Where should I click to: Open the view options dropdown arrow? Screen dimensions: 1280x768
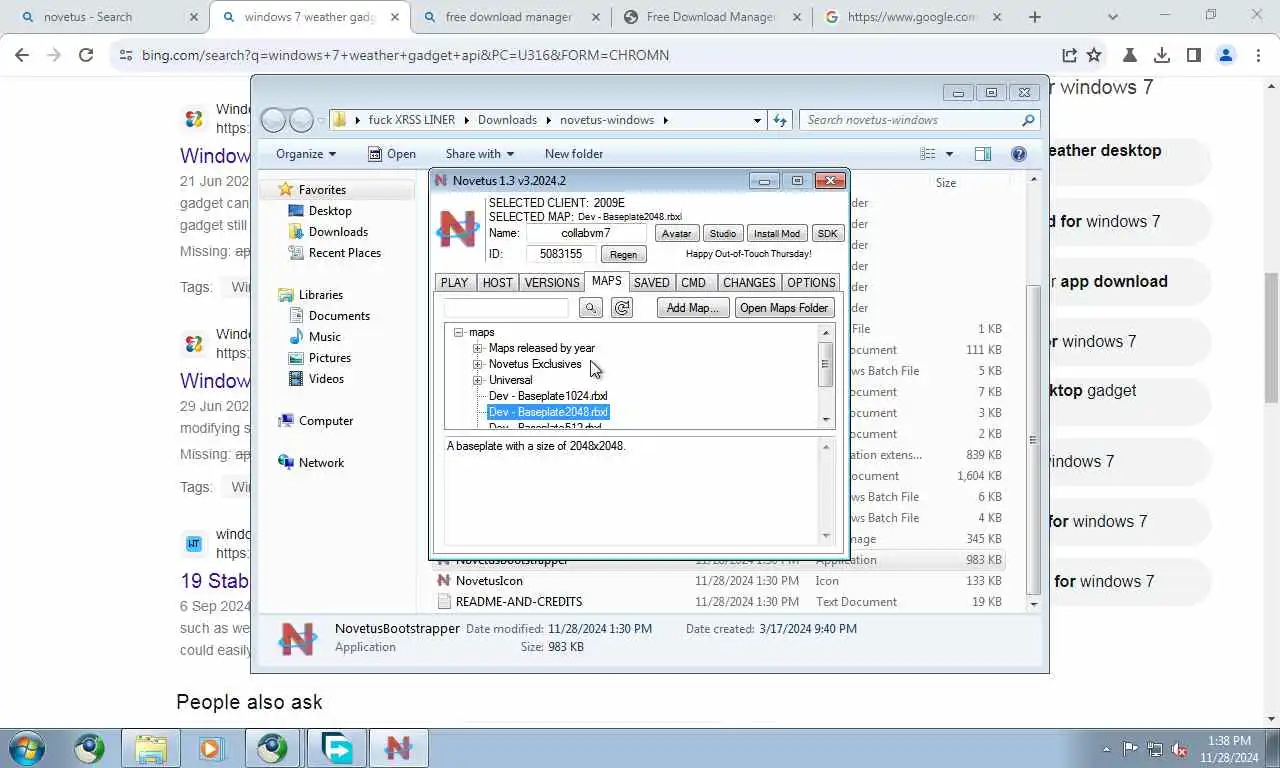pos(949,154)
